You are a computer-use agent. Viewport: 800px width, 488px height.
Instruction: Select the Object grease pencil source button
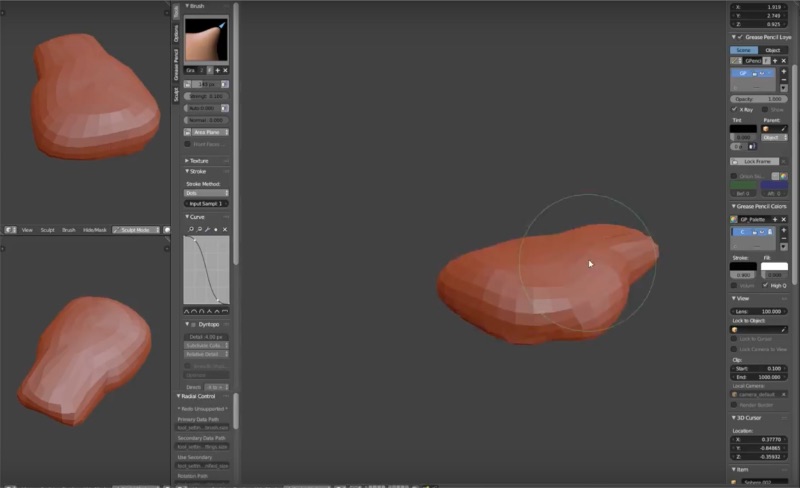772,50
